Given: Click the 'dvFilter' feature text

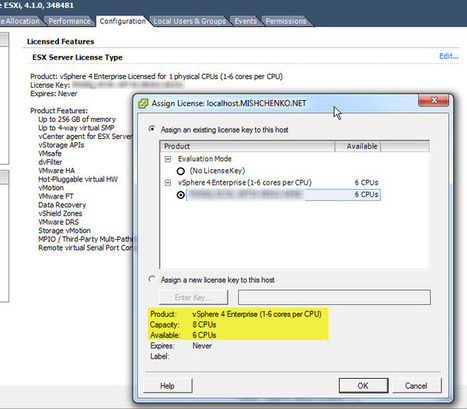Looking at the screenshot, I should tap(50, 162).
